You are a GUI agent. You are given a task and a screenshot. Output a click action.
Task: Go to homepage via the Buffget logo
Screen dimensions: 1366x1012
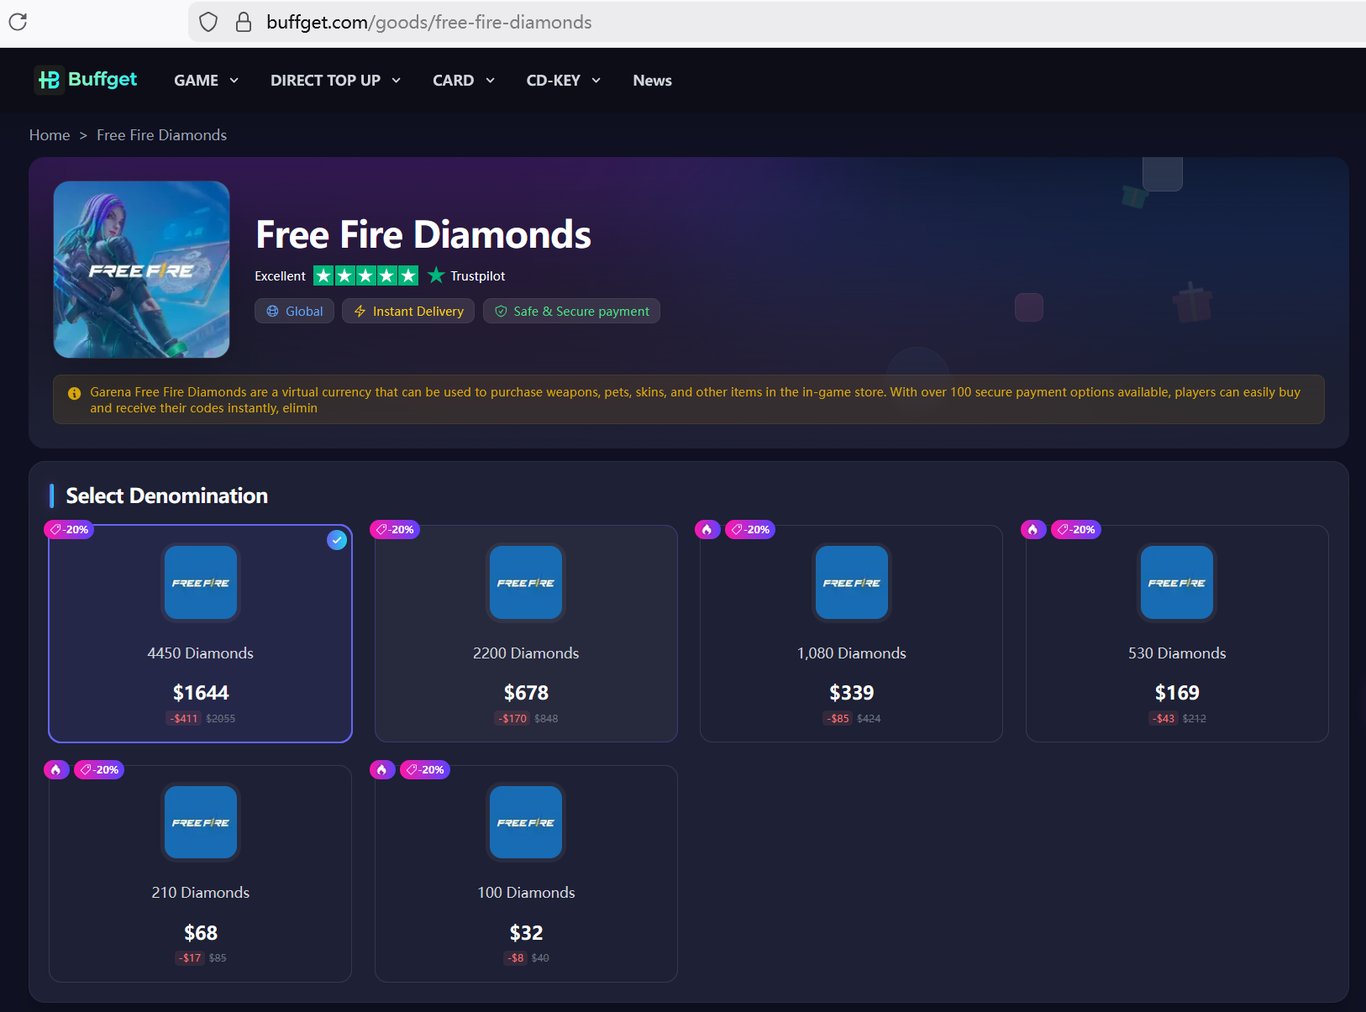coord(86,80)
